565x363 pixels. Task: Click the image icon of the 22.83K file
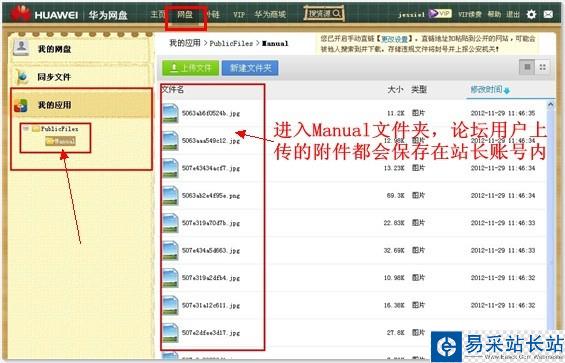coord(170,223)
